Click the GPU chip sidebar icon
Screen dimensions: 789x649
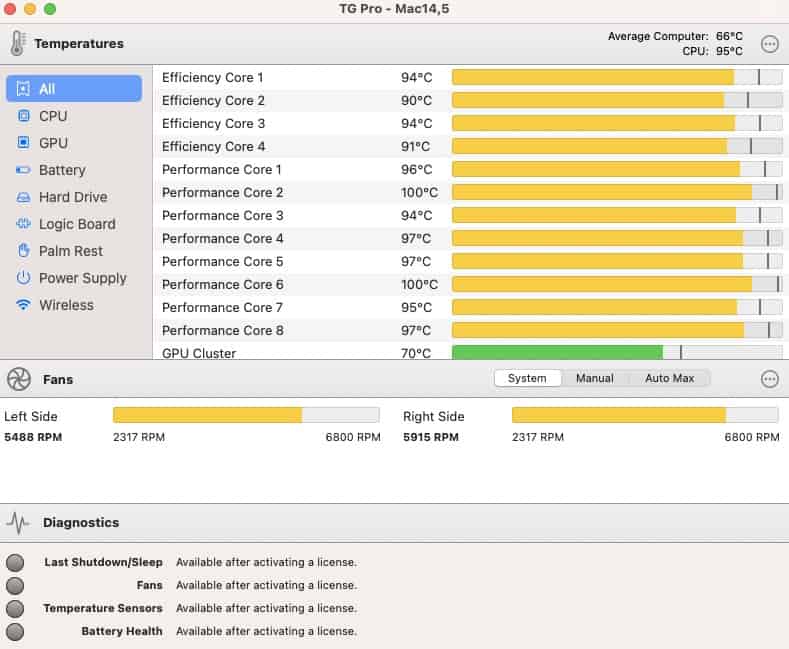tap(23, 143)
